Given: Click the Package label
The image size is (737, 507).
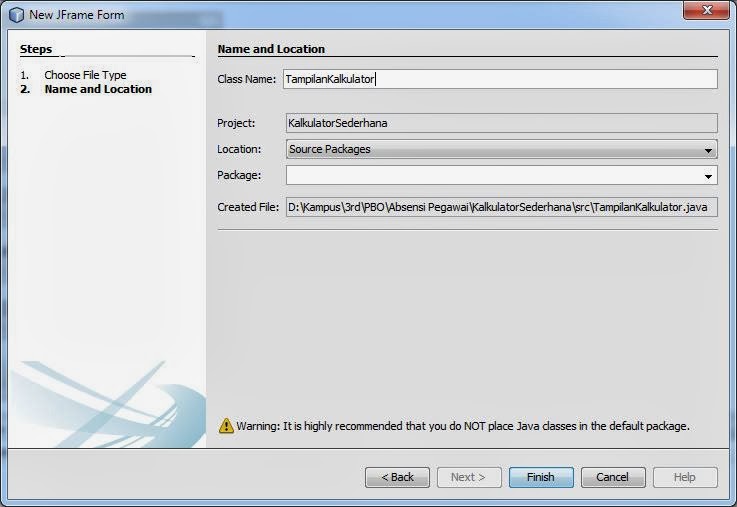Looking at the screenshot, I should [239, 175].
